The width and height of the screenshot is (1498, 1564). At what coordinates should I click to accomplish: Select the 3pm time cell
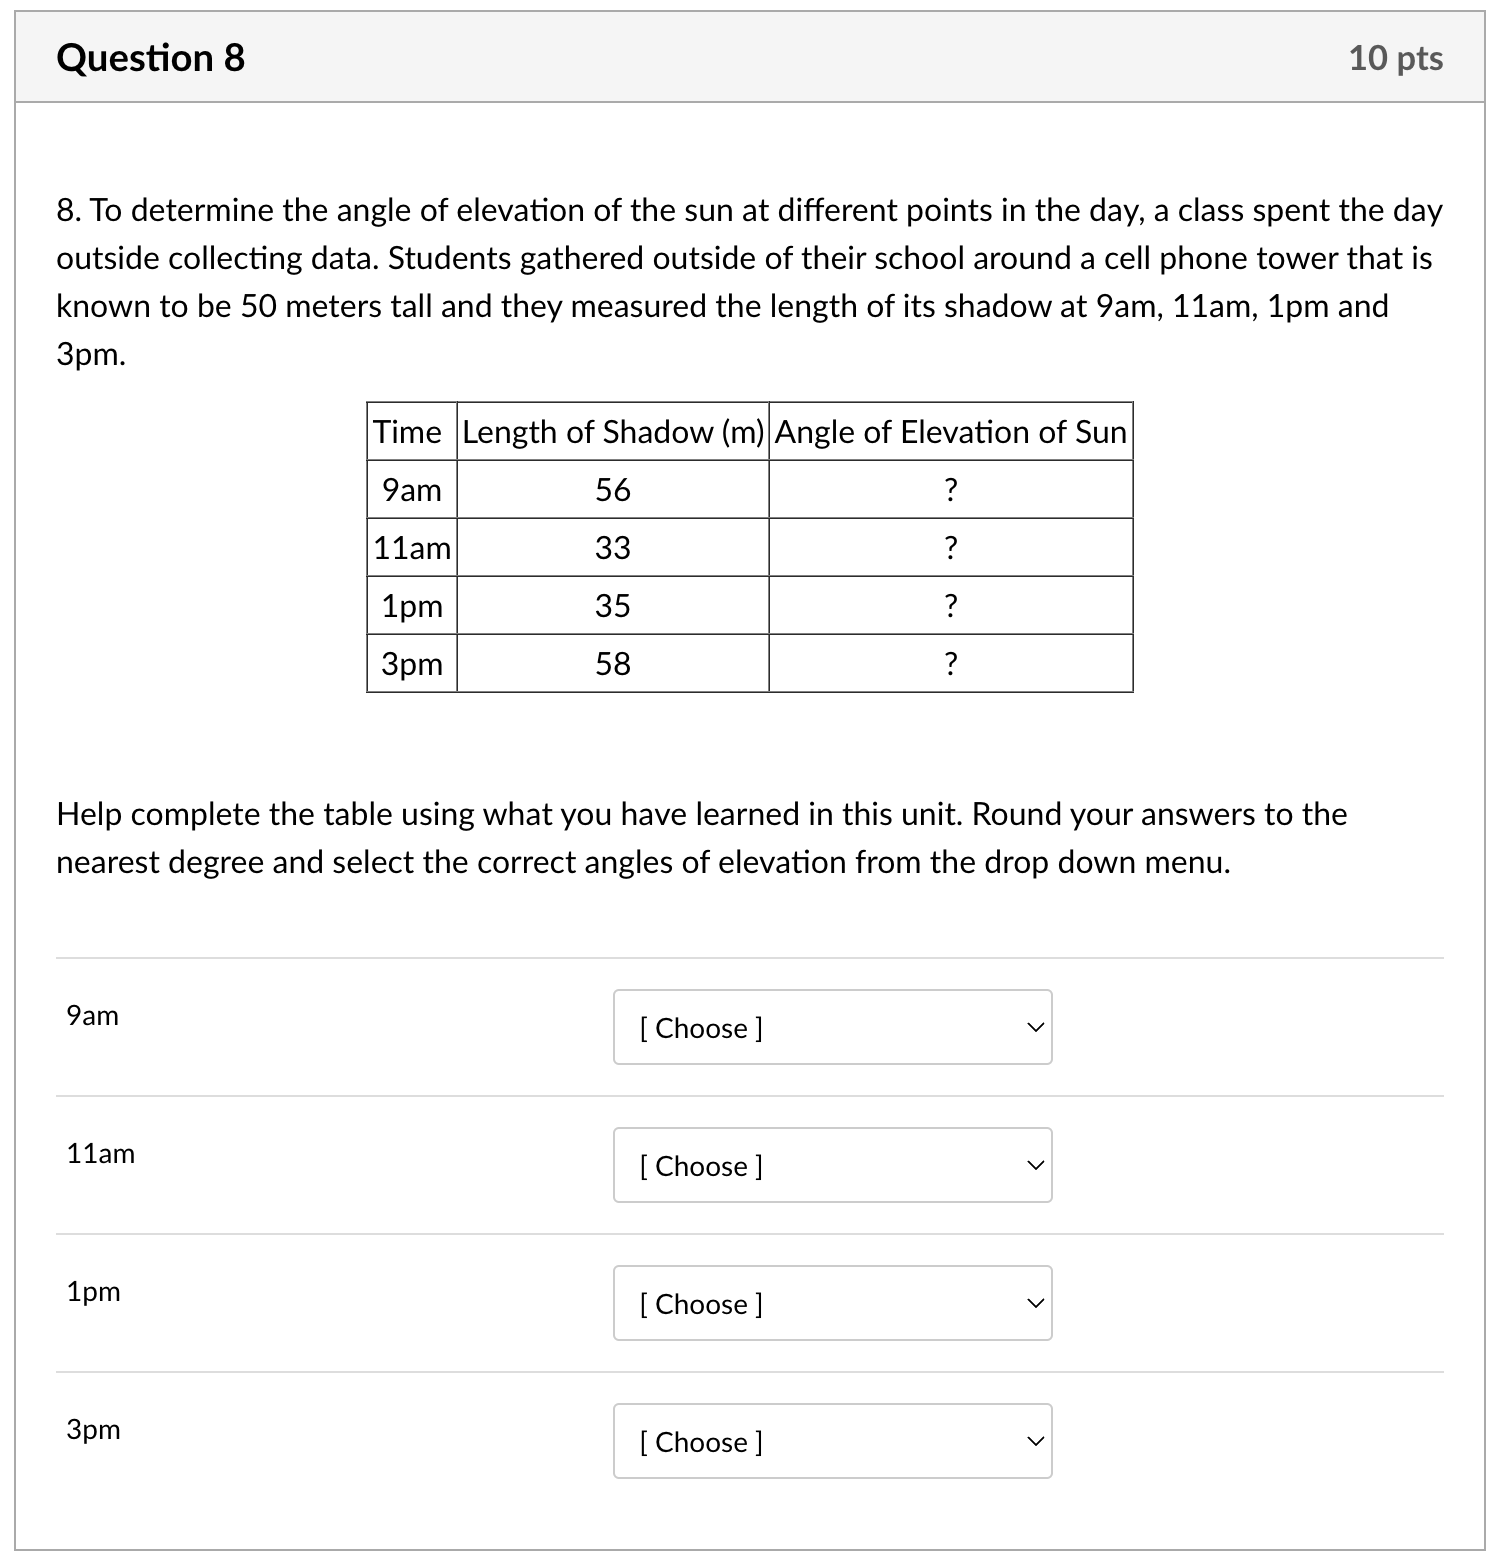tap(411, 663)
